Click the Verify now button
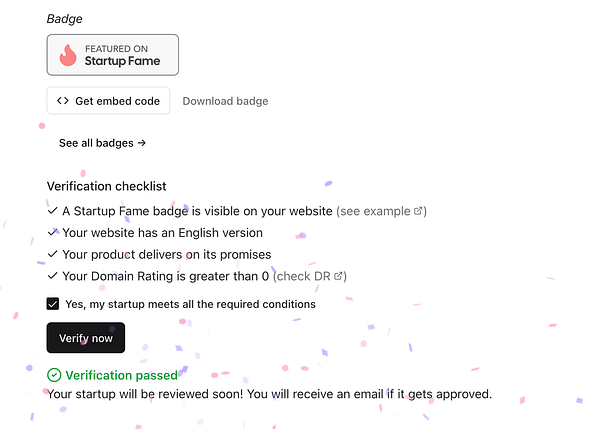Viewport: 600px width, 429px height. point(86,338)
